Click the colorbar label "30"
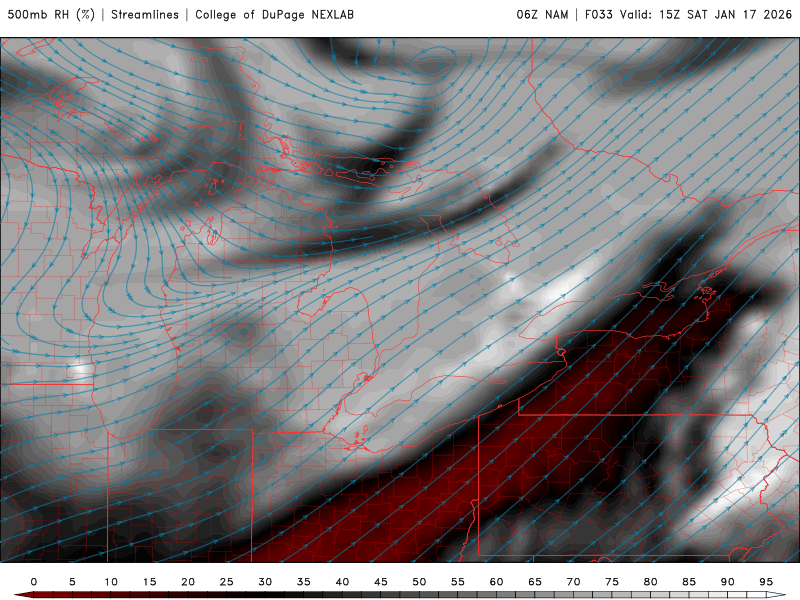Viewport: 800px width, 600px height. 265,582
